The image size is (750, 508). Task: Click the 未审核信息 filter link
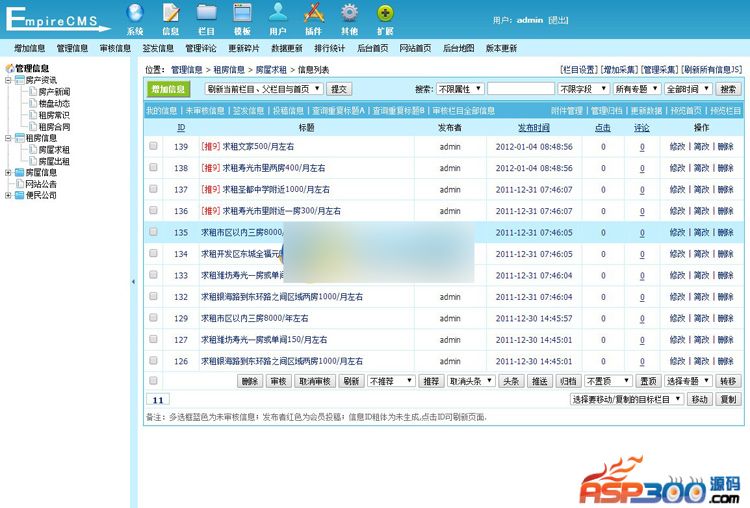[205, 111]
